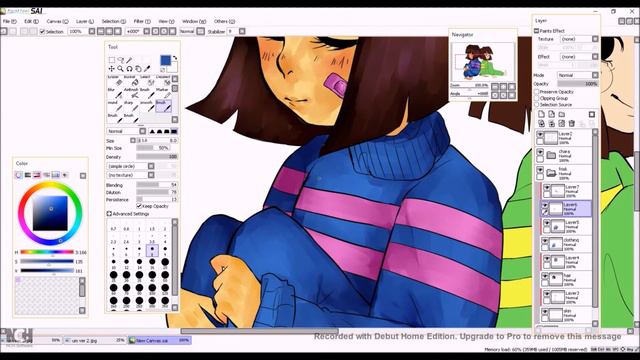Select the Rotate canvas tool
Image resolution: width=640 pixels, height=360 pixels.
pyautogui.click(x=129, y=69)
